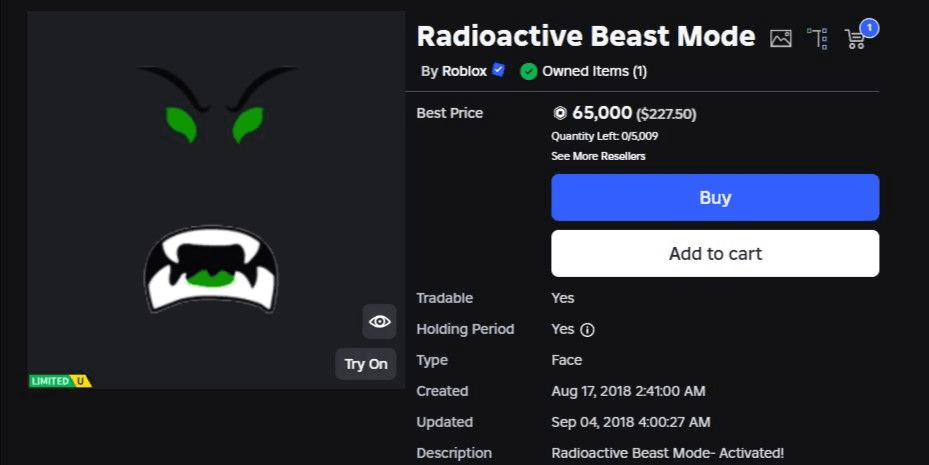Click the Quantity Left 0/5,009 text

604,136
